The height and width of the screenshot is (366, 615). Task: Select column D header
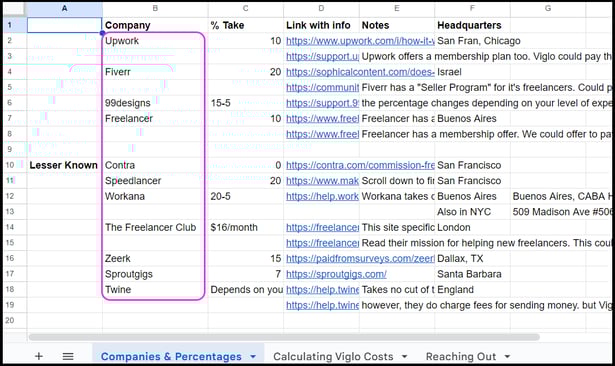click(321, 8)
